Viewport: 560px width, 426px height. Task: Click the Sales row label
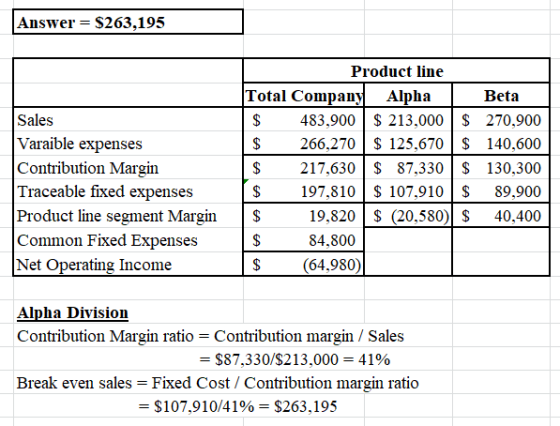[35, 120]
